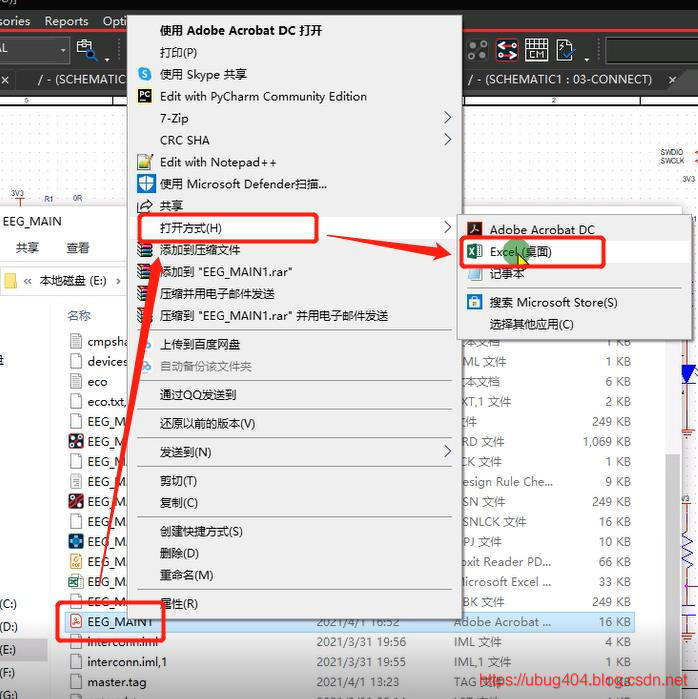
Task: Click the Microsoft Defender shield icon
Action: [x=146, y=183]
